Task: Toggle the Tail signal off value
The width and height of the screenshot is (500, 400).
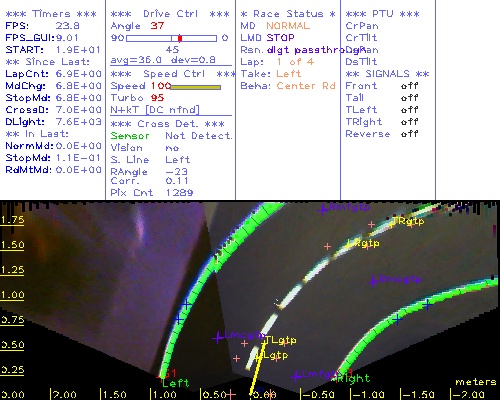Action: point(409,98)
